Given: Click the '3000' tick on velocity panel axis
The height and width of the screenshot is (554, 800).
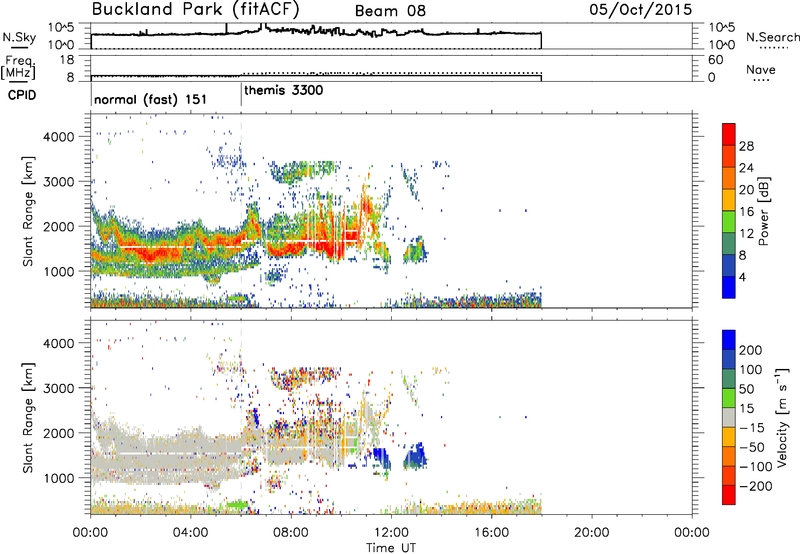Looking at the screenshot, I should point(59,388).
